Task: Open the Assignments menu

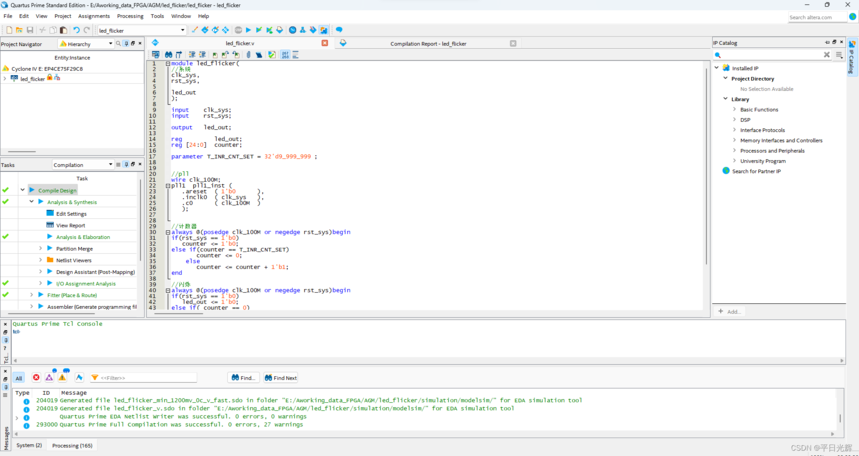Action: point(94,16)
